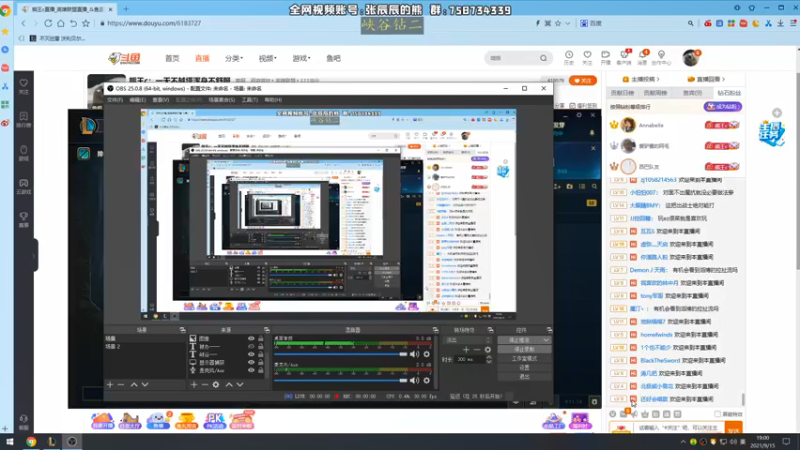Open the 游戏 dropdown in Douyu navigation

coord(301,59)
